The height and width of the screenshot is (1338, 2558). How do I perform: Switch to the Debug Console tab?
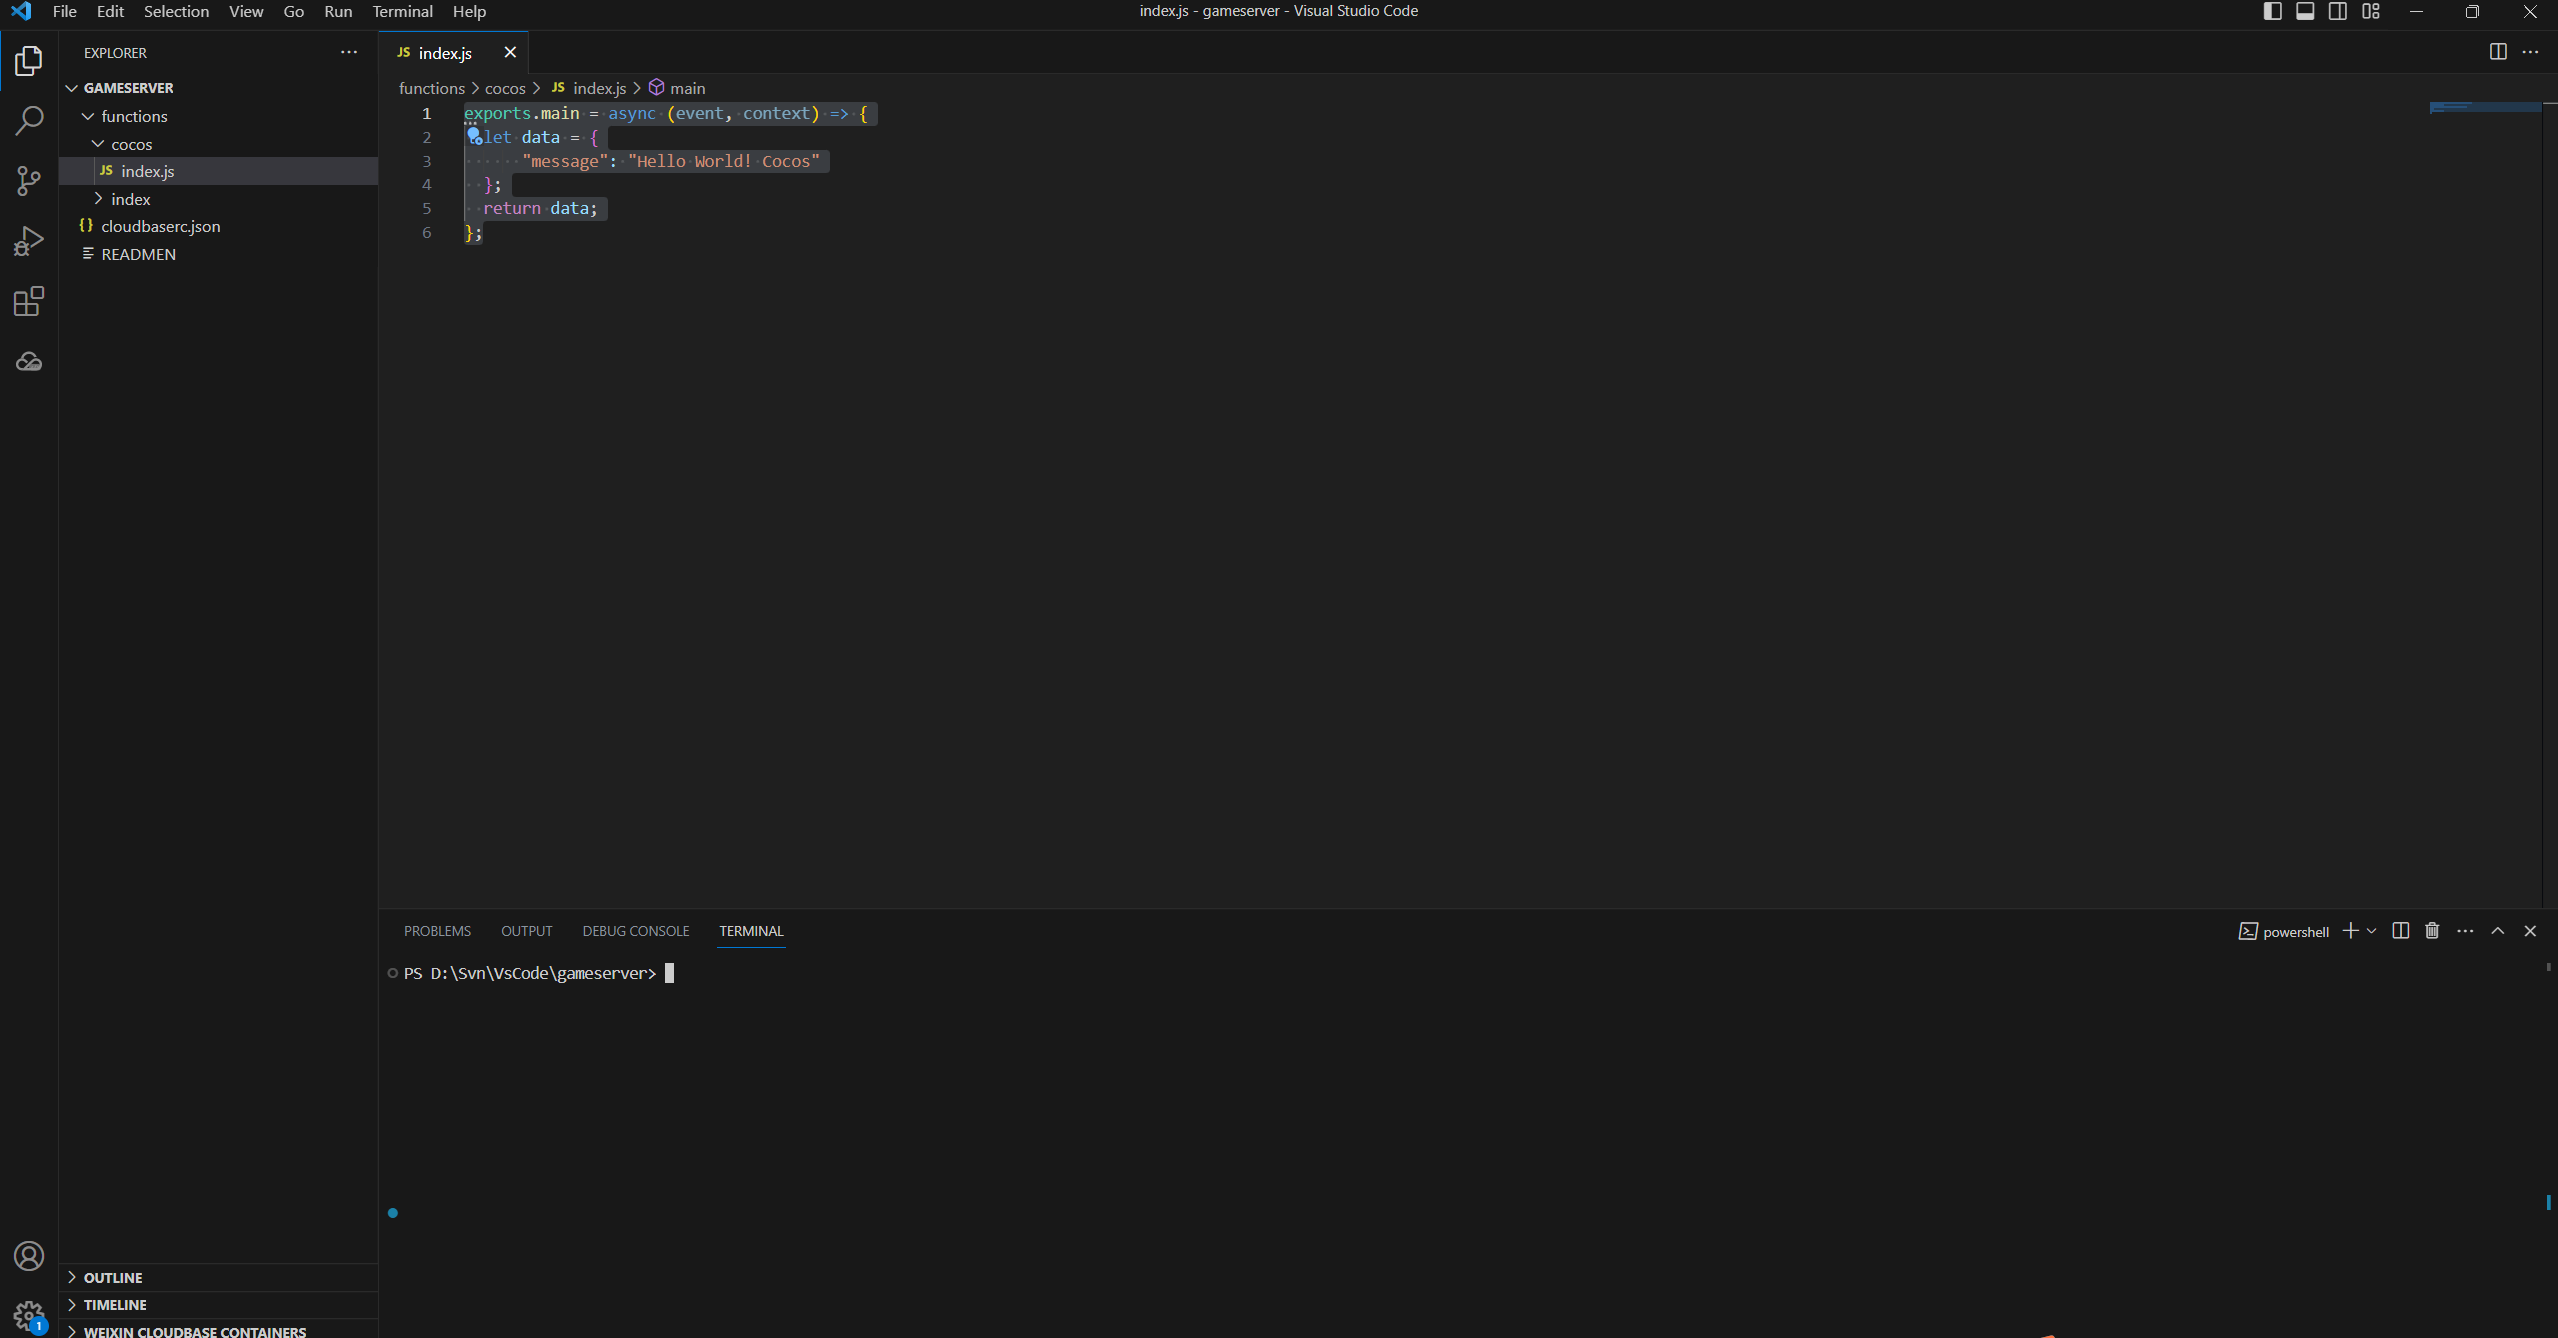635,931
